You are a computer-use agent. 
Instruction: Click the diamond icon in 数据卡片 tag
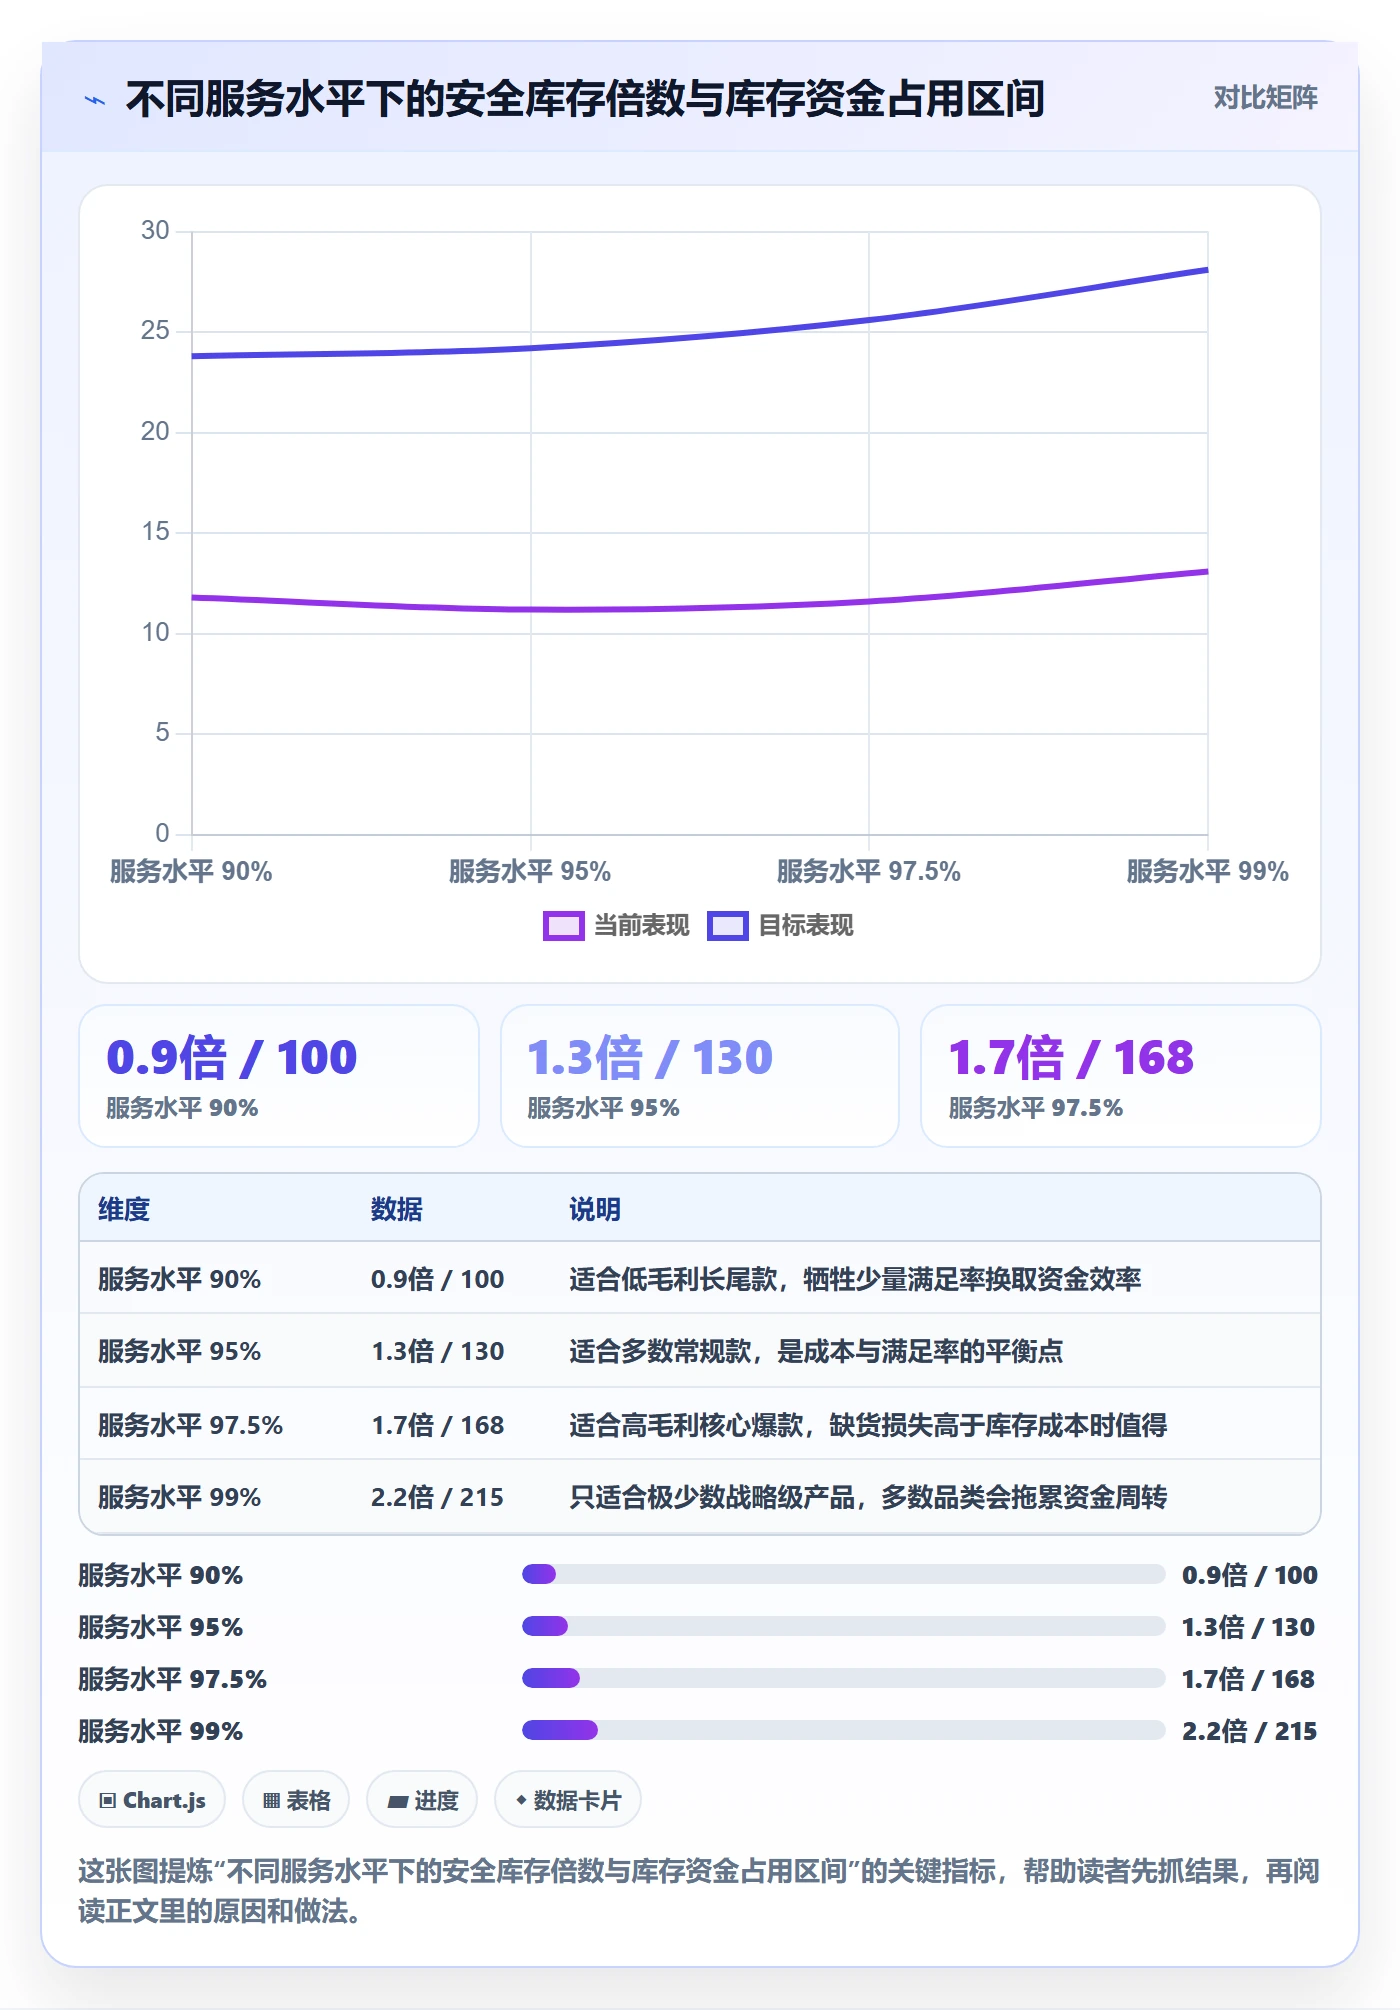click(521, 1800)
